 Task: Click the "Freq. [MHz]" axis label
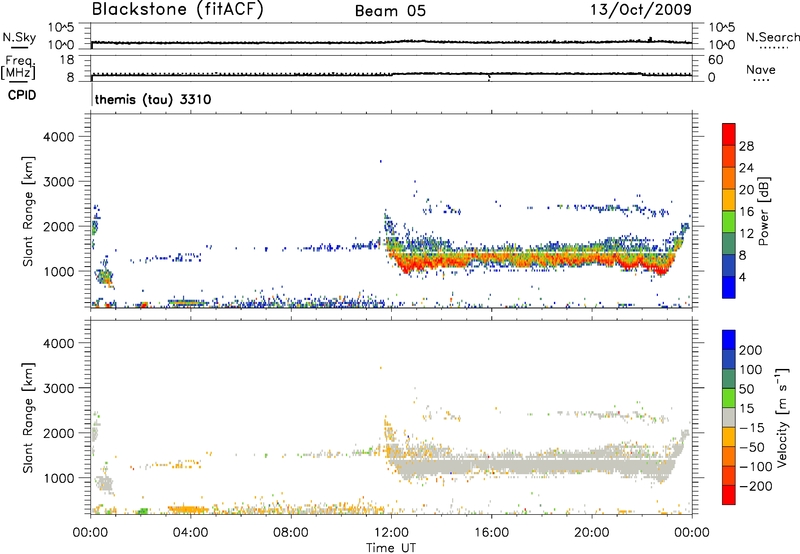[18, 67]
